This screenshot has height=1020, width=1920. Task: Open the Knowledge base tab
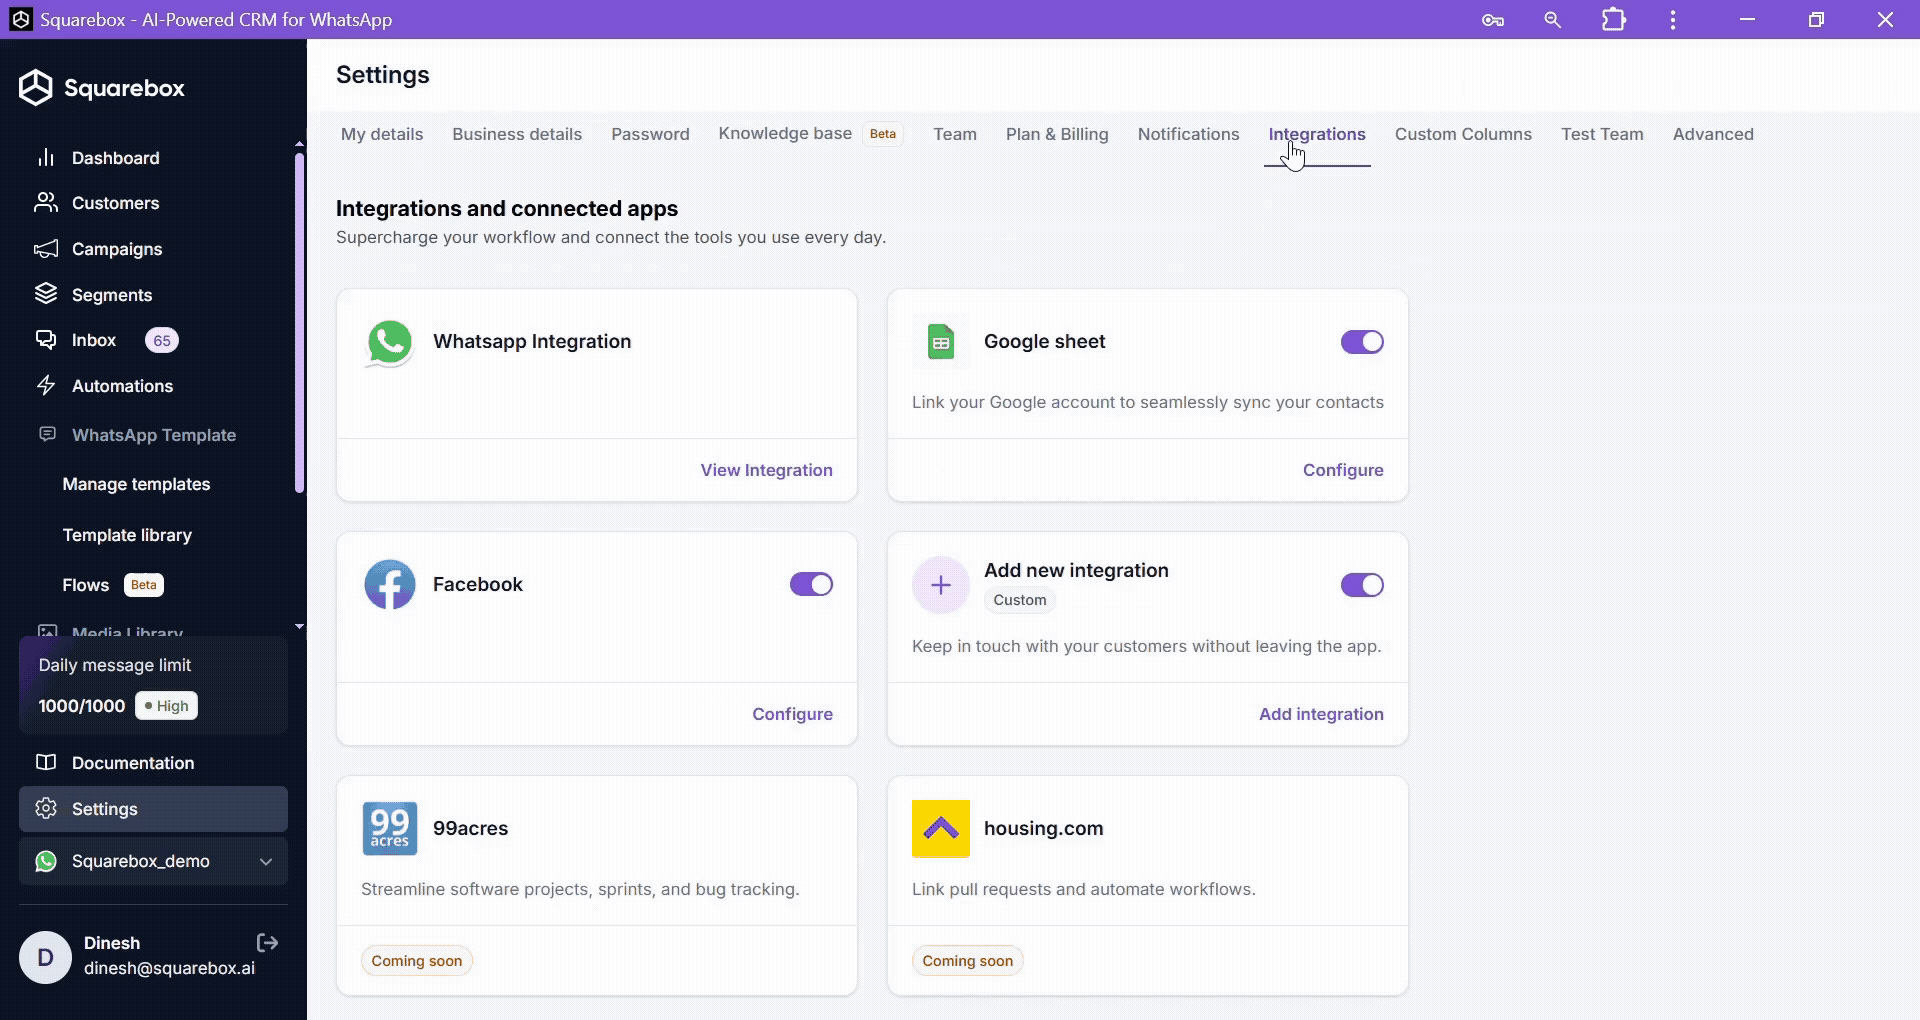pyautogui.click(x=785, y=134)
